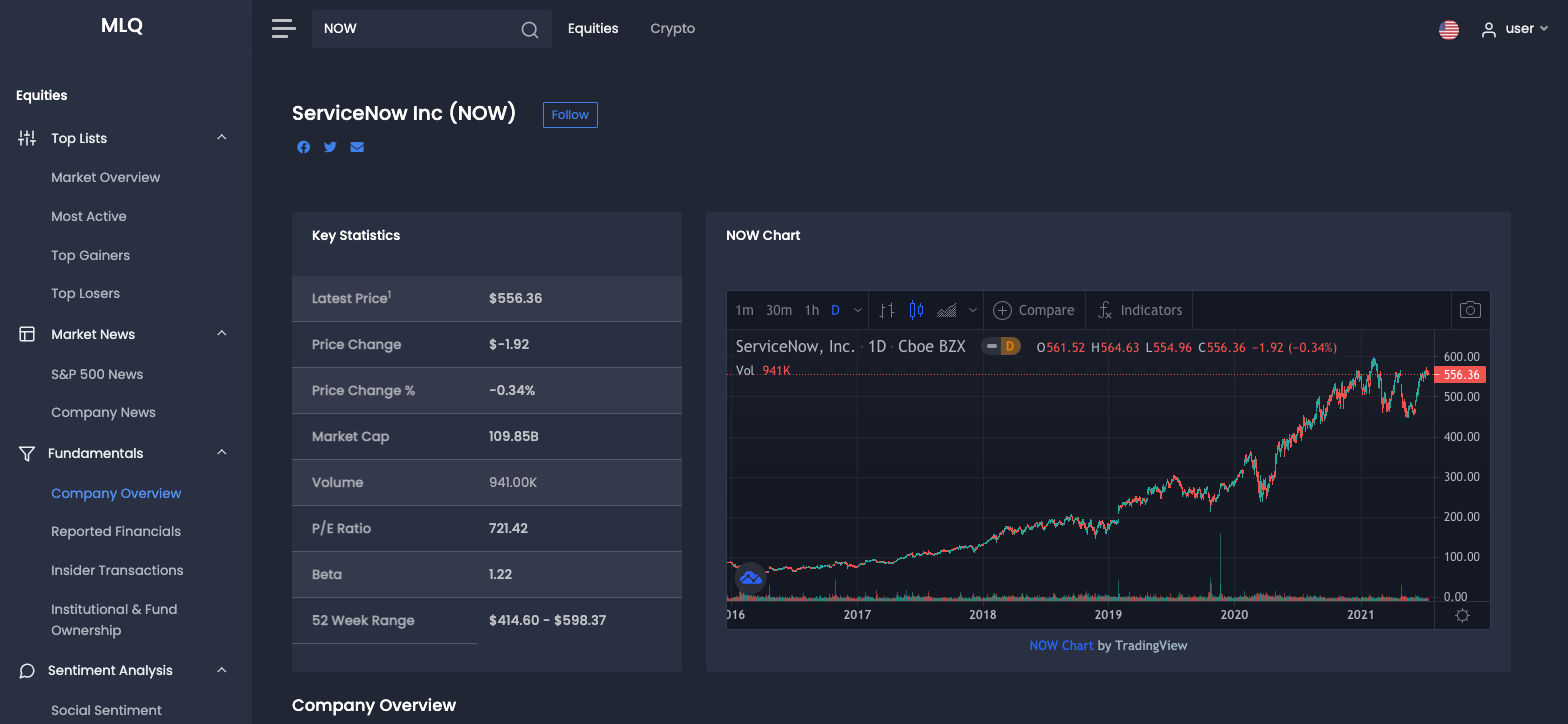Click the ServiceNow, Inc. chart symbol title

[795, 346]
